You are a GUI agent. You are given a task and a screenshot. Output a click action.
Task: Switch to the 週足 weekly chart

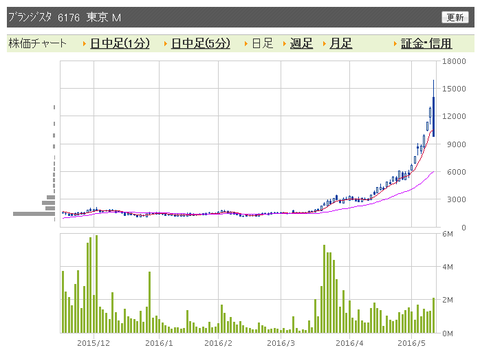[x=301, y=43]
